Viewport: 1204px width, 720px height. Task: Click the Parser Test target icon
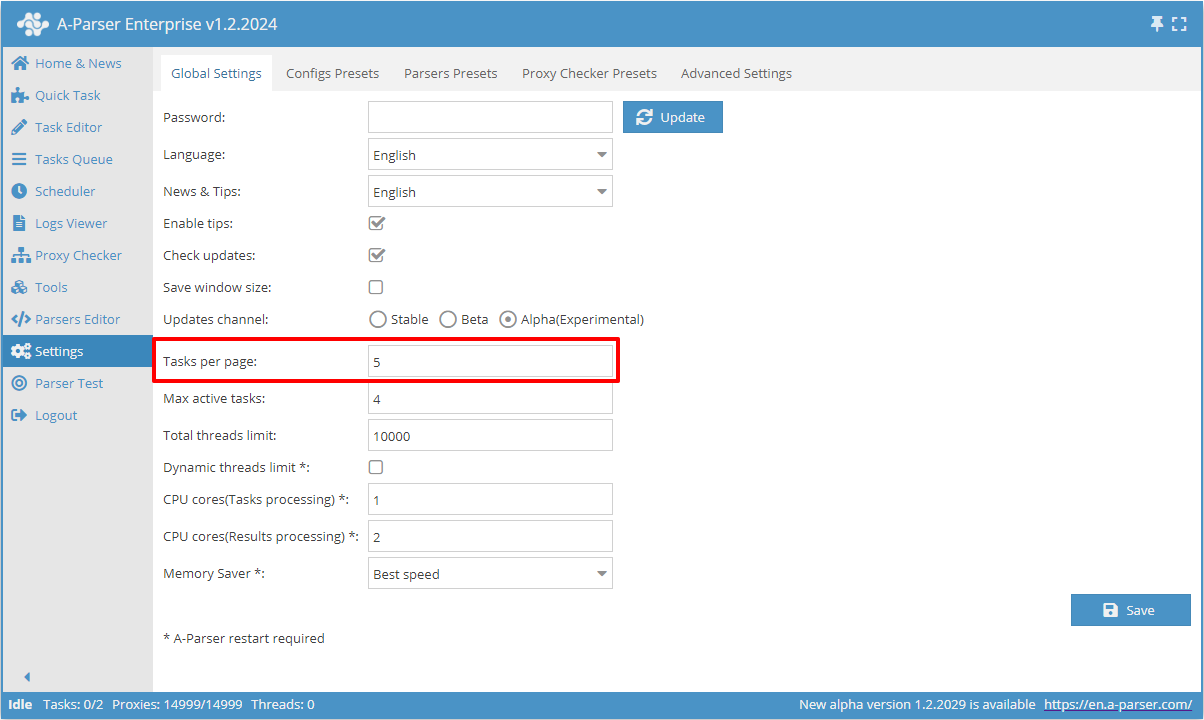click(19, 384)
